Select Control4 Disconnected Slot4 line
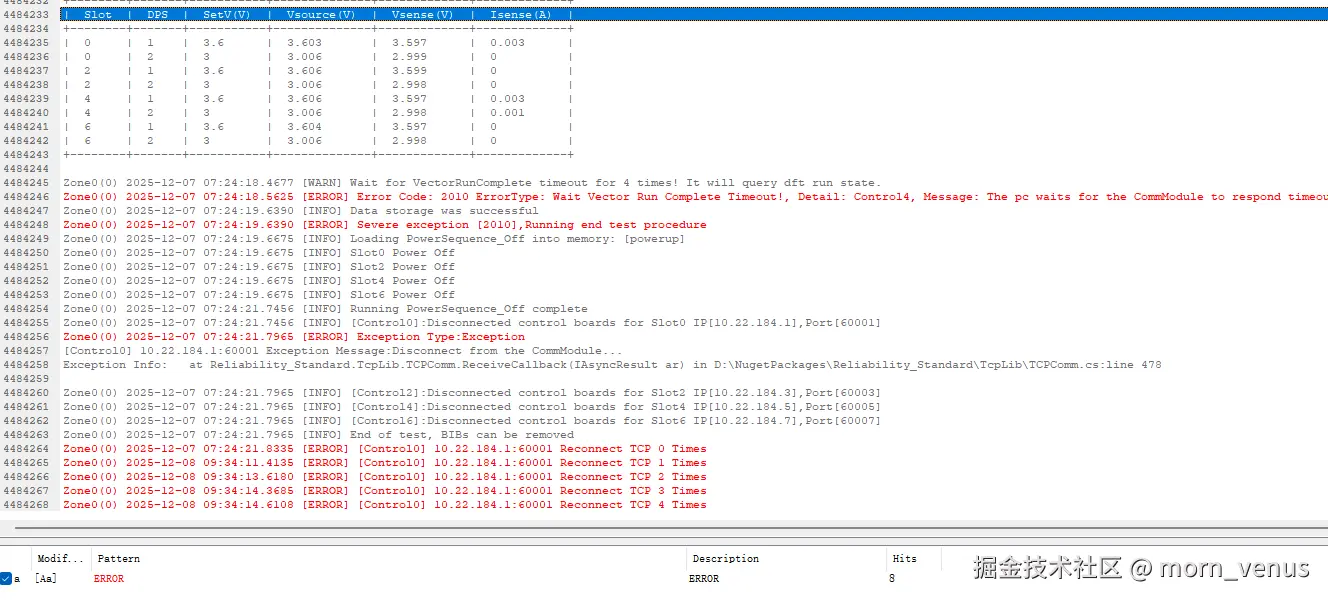Screen dimensions: 1328x600 (x=472, y=407)
